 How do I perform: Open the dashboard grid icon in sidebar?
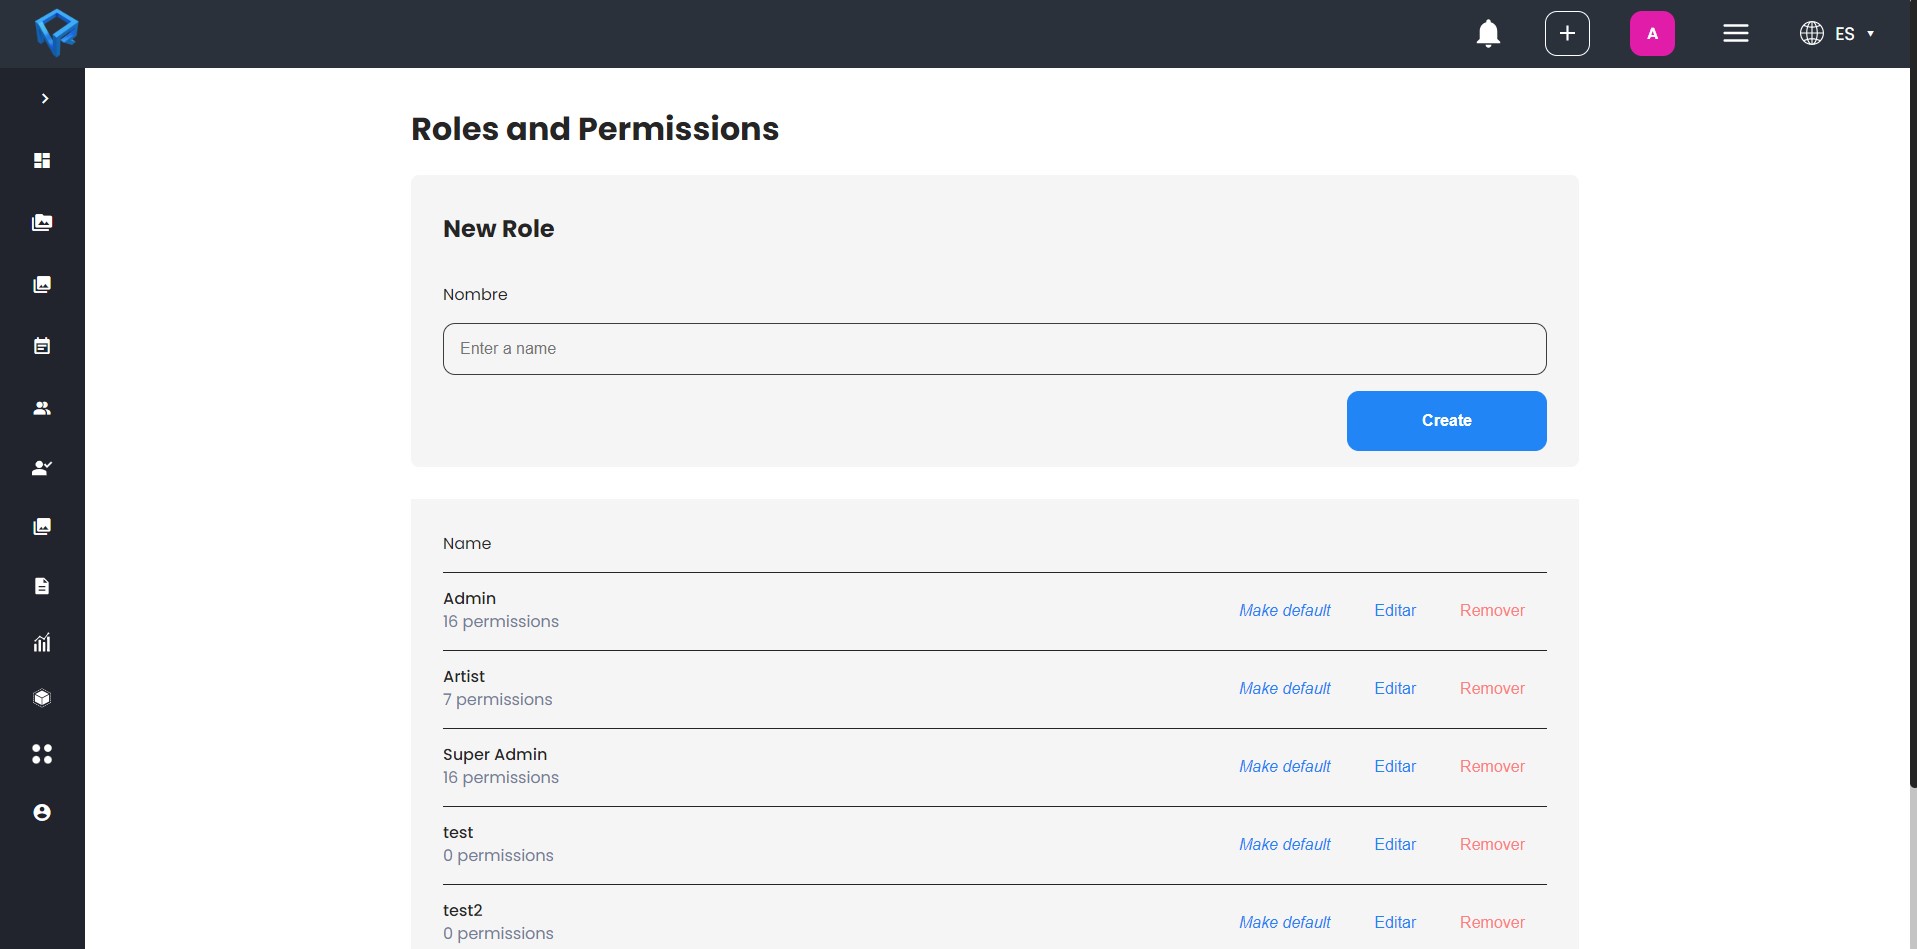(x=42, y=160)
